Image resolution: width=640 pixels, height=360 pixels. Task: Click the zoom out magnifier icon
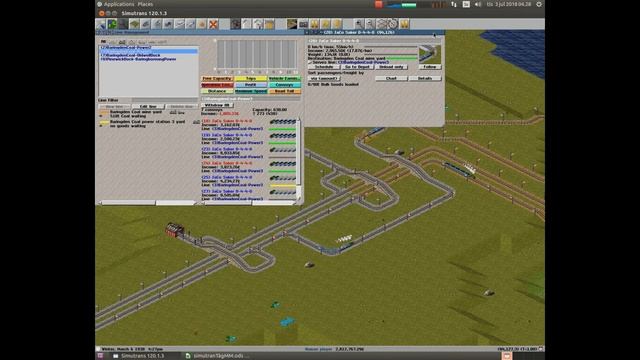tap(370, 24)
